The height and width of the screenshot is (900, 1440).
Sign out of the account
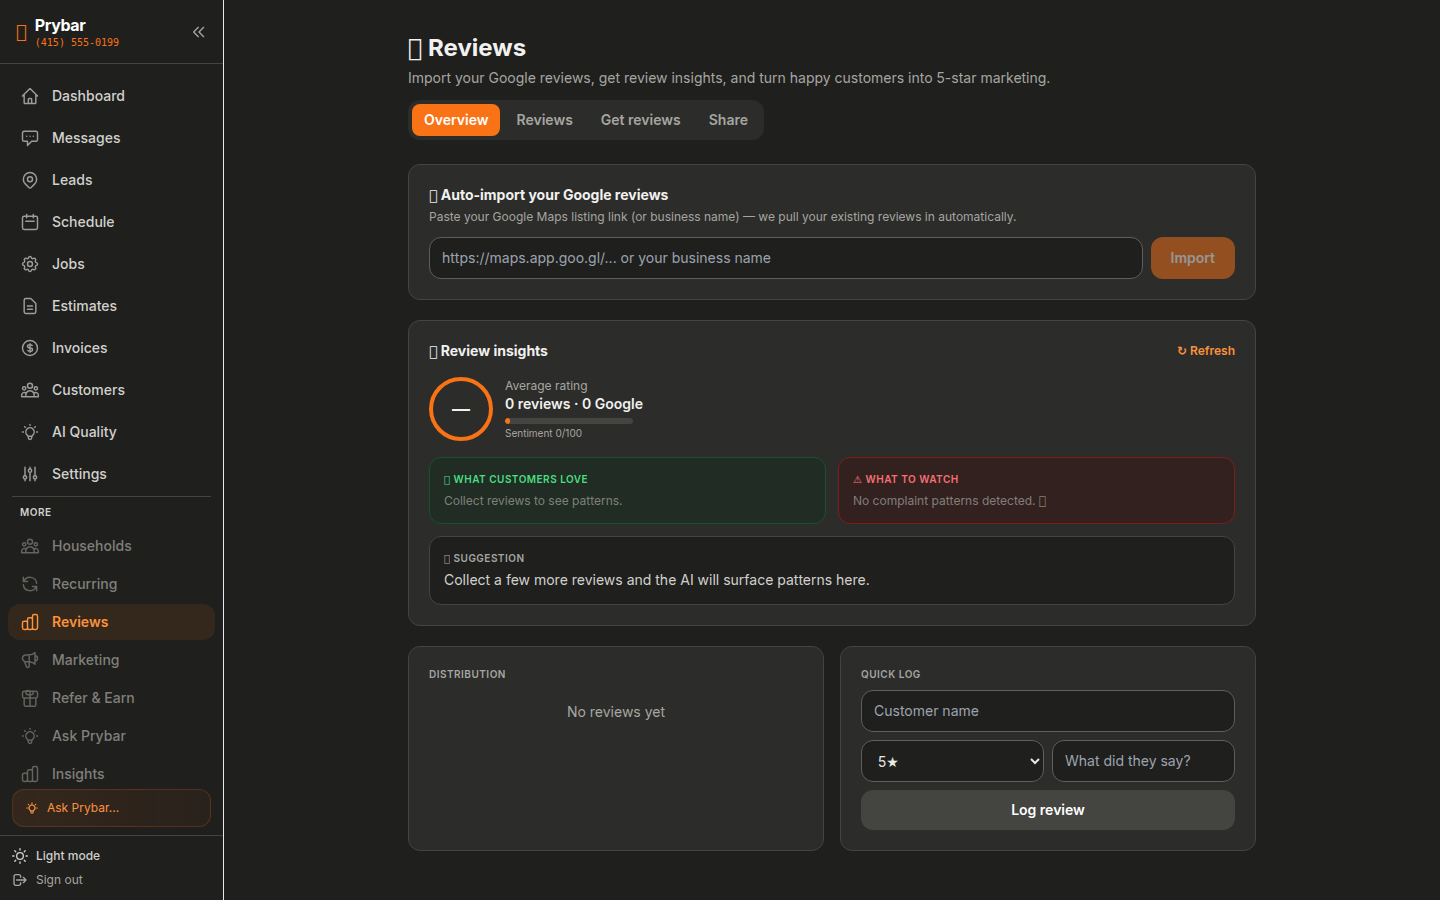coord(48,880)
